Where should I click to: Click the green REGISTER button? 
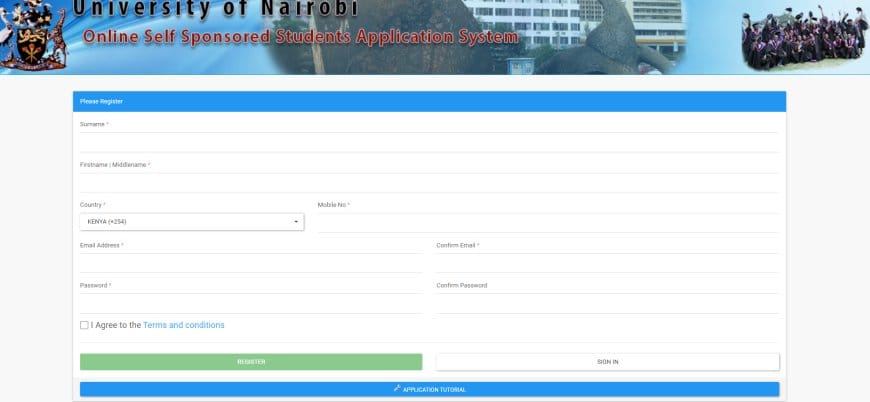[251, 362]
